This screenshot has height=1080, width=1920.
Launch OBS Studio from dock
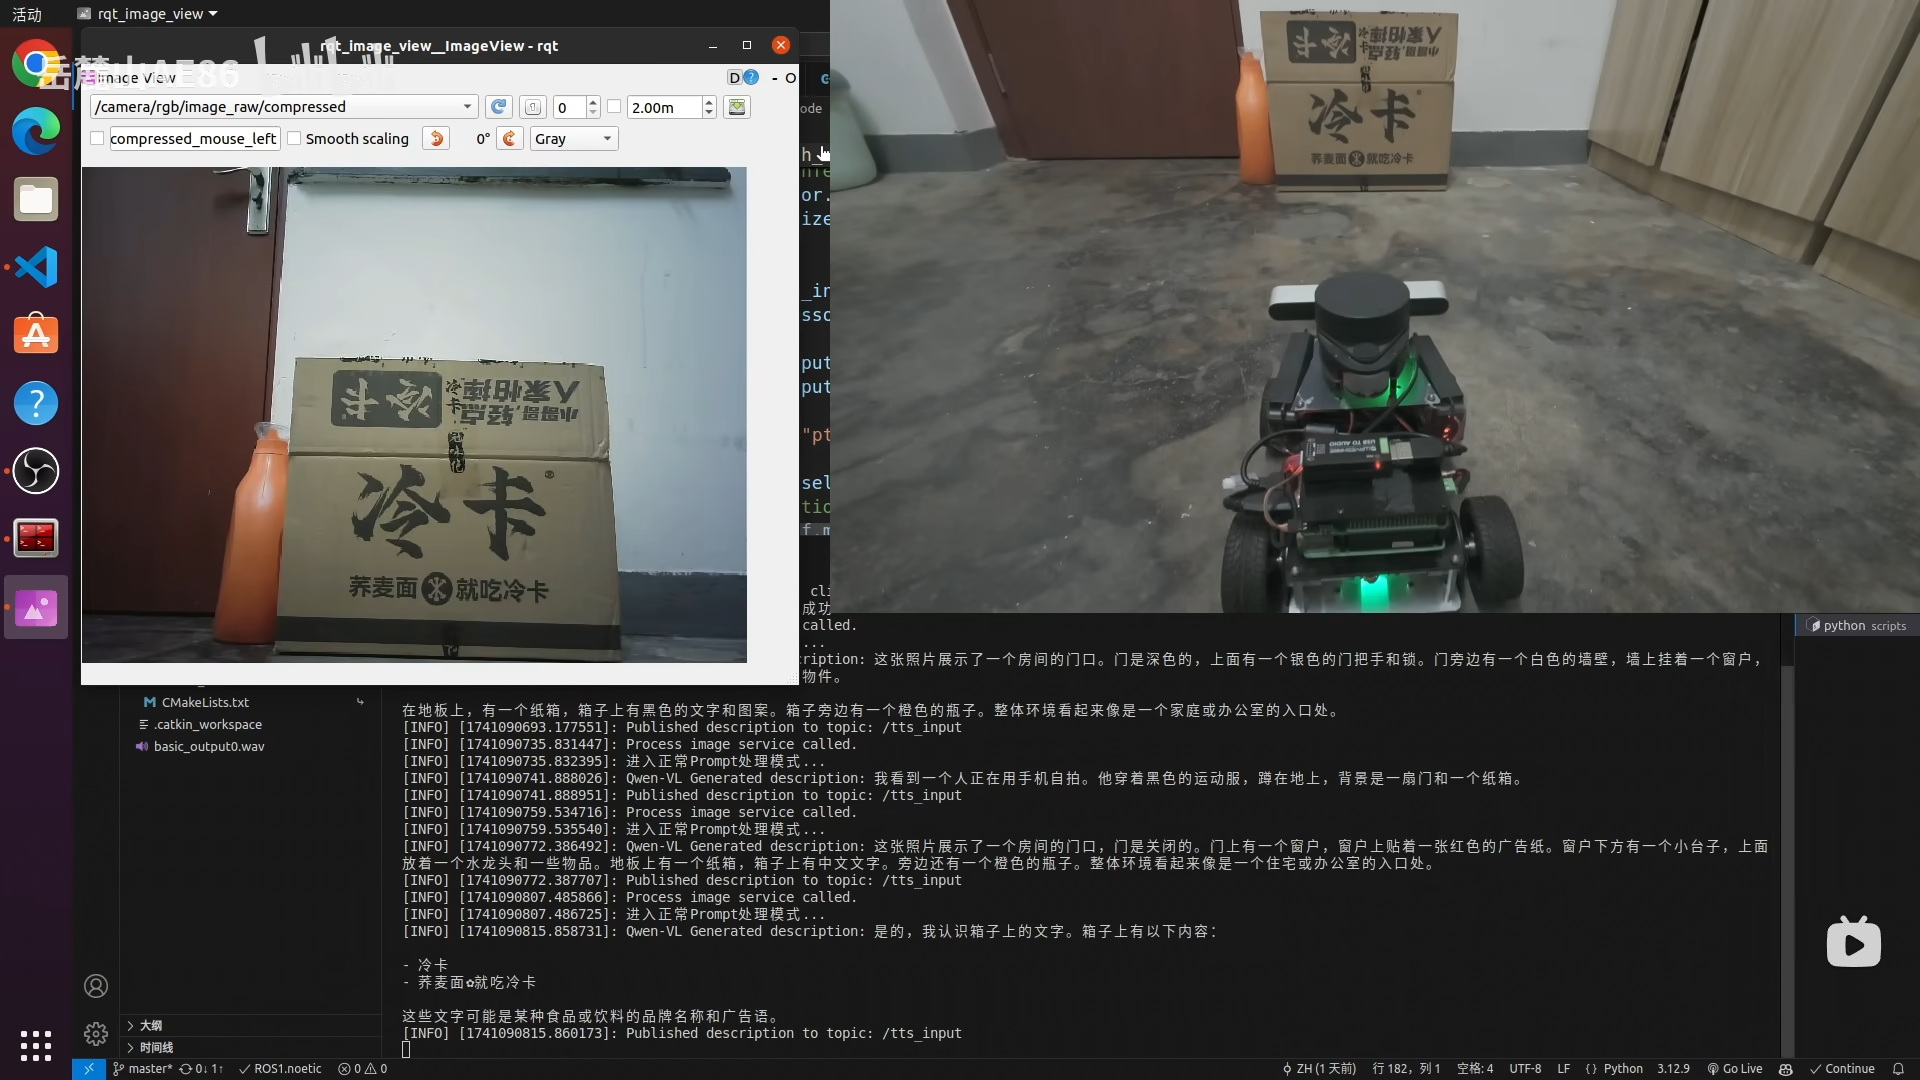click(x=36, y=471)
